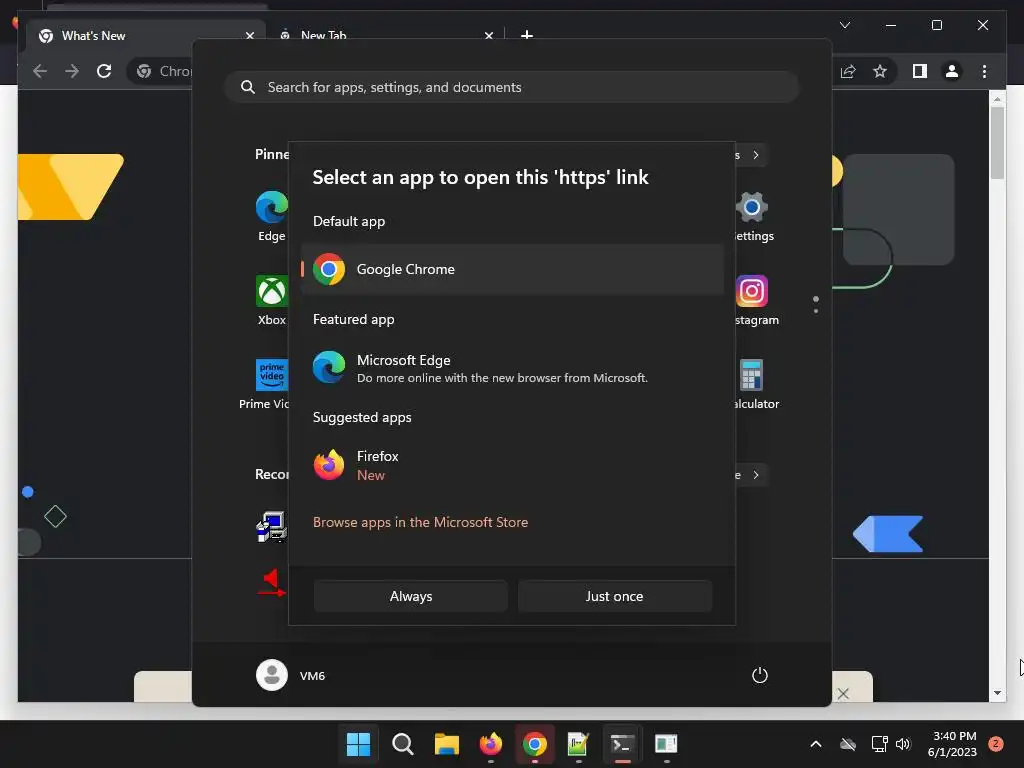Click the Just once button
Screen dimensions: 1024x768
615,596
